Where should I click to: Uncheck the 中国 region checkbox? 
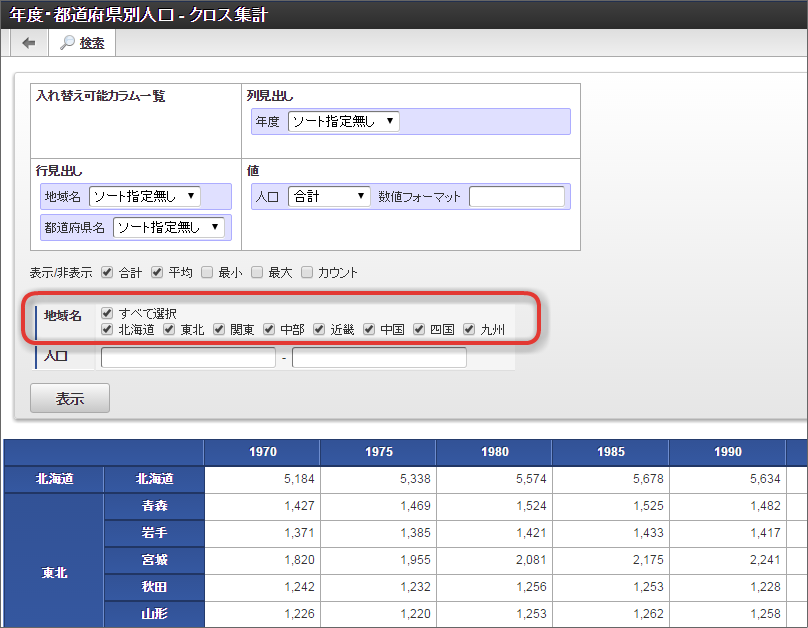point(368,329)
